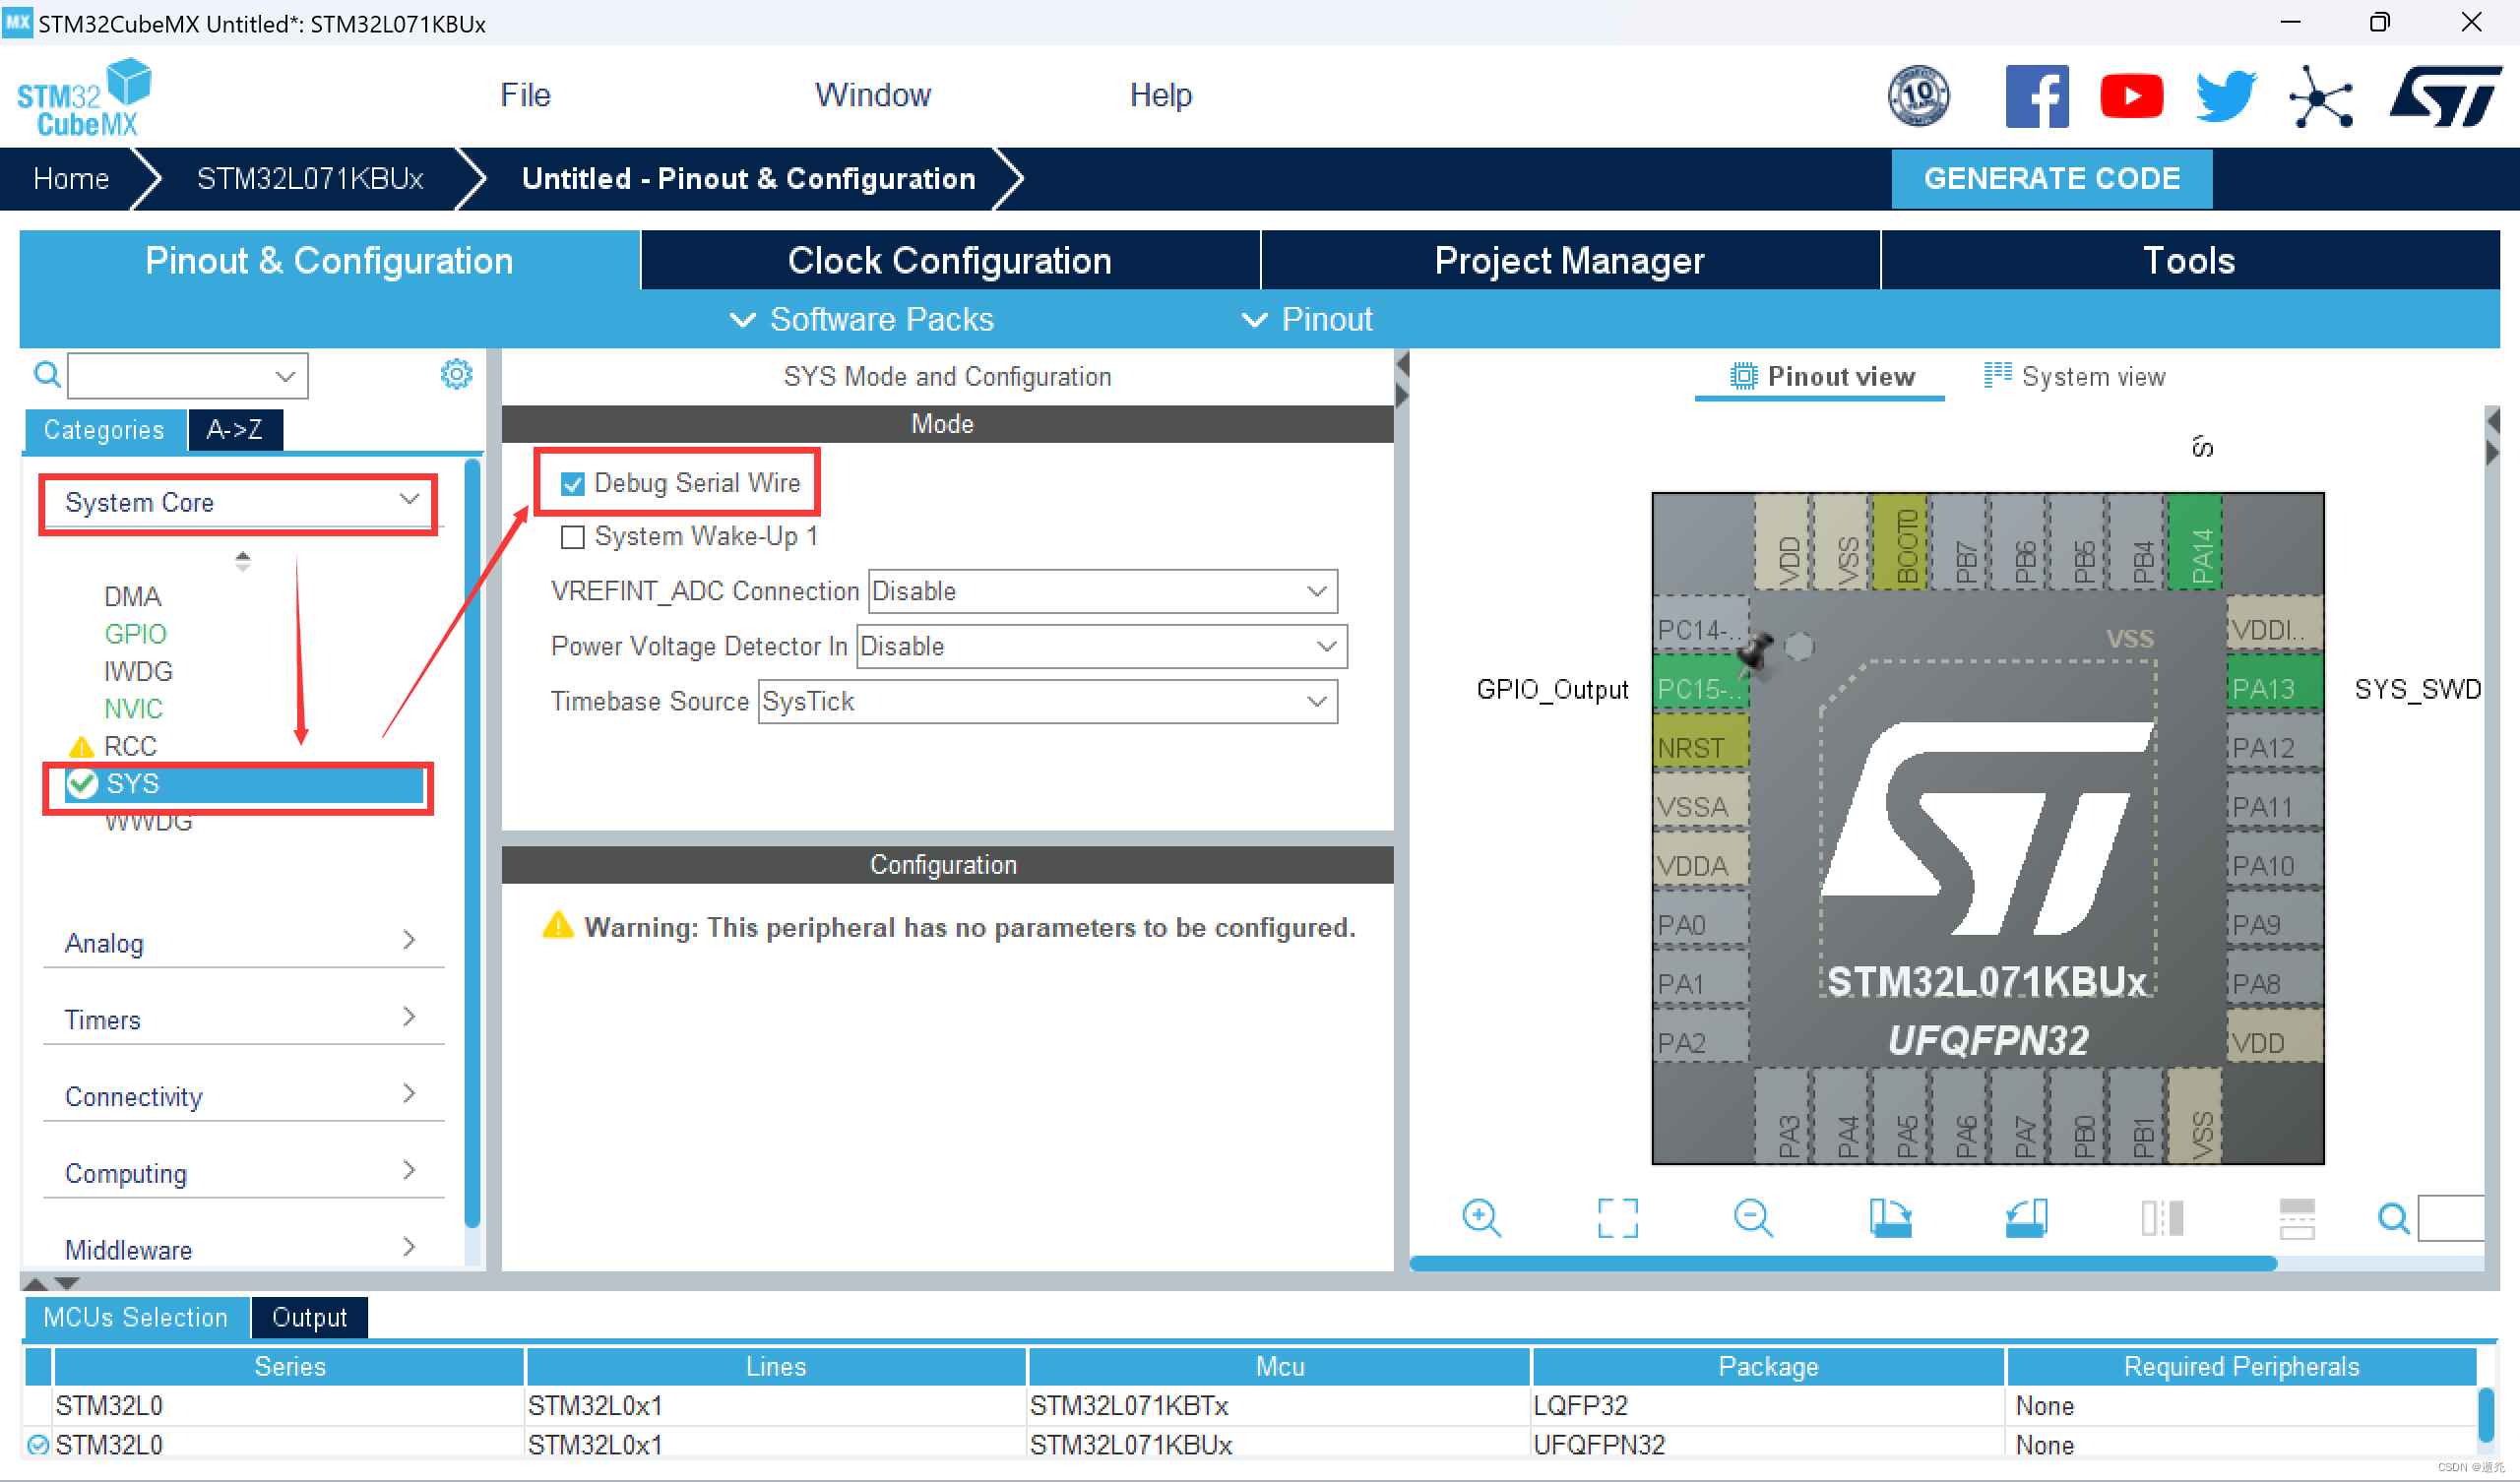The width and height of the screenshot is (2520, 1482).
Task: Open VREFINT_ADC Connection dropdown
Action: tap(1102, 591)
